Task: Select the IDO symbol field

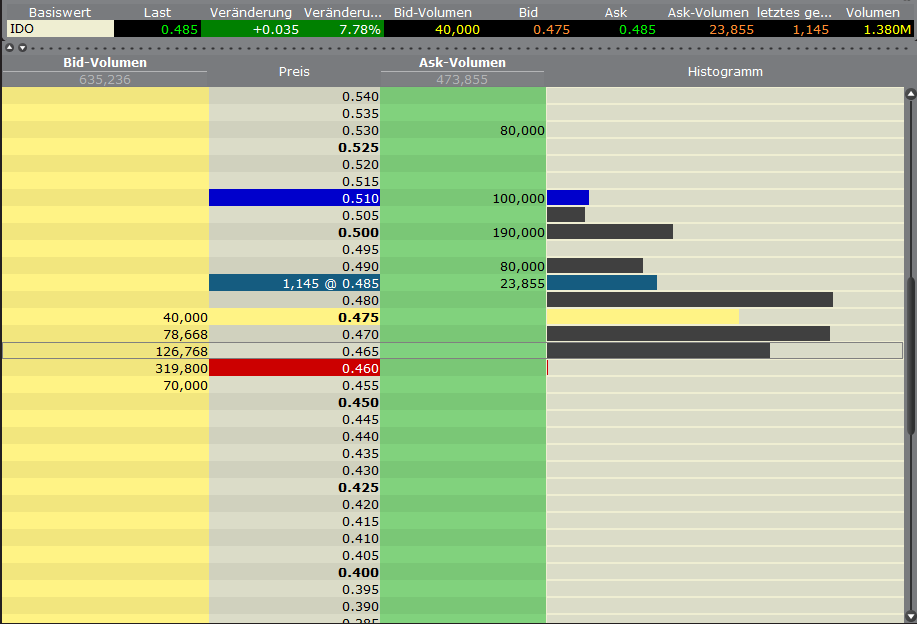Action: coord(55,29)
